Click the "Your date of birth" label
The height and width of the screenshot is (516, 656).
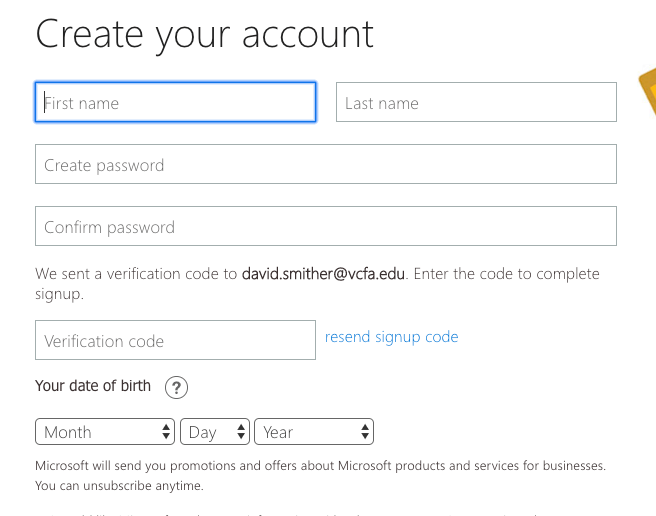click(93, 386)
